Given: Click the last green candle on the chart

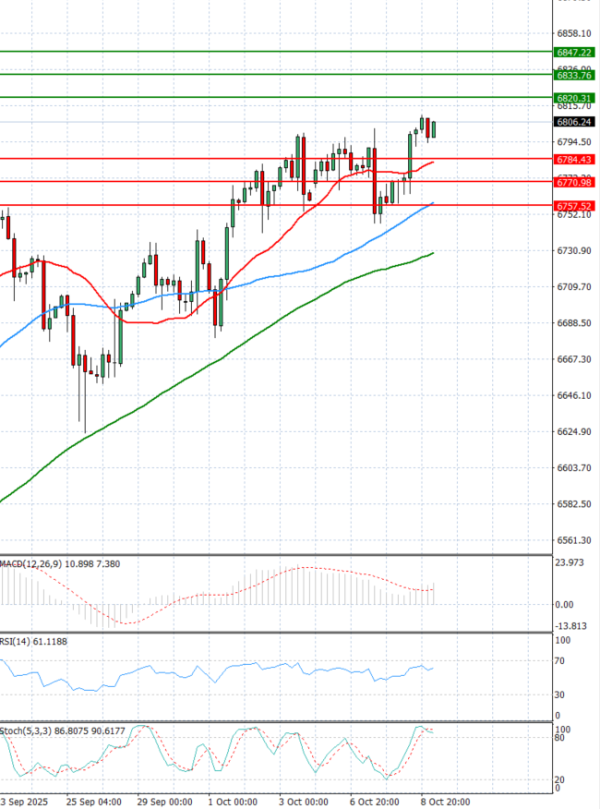Looking at the screenshot, I should 434,129.
